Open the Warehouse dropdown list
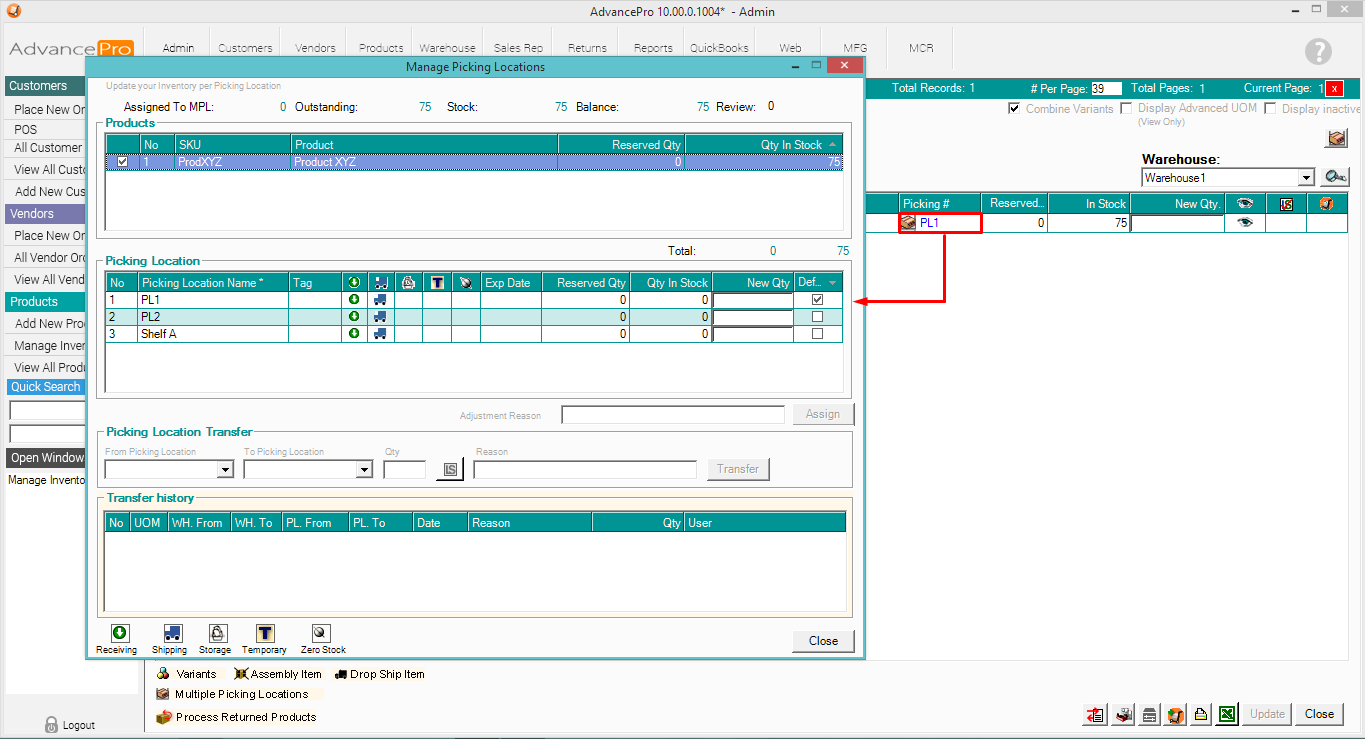This screenshot has height=739, width=1365. (x=1305, y=178)
